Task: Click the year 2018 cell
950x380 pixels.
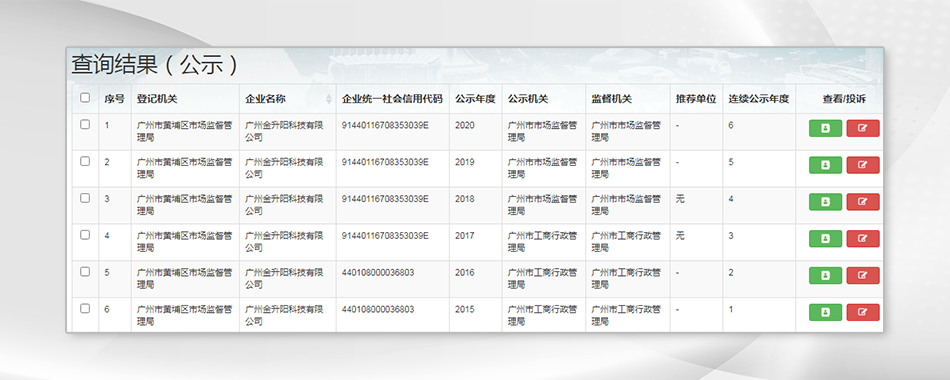Action: [x=465, y=199]
